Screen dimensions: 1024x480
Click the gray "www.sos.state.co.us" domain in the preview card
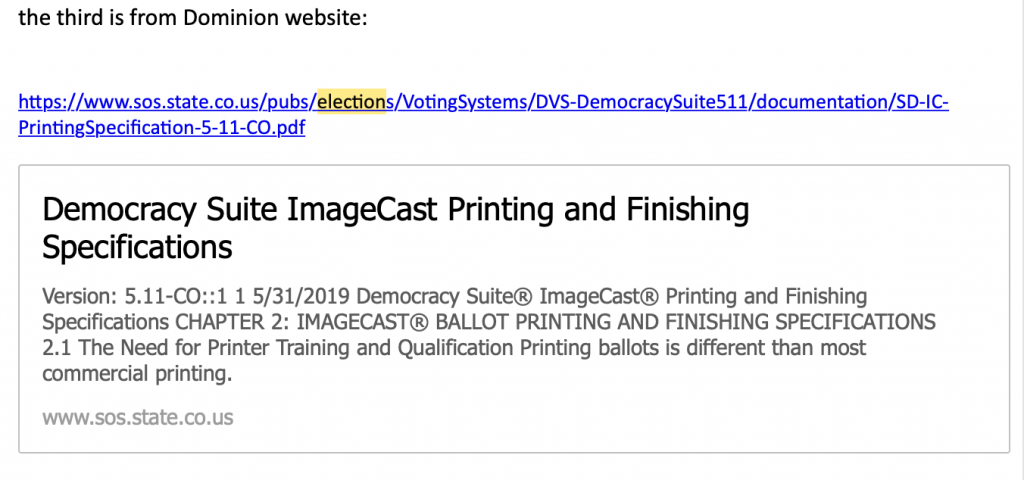tap(137, 417)
